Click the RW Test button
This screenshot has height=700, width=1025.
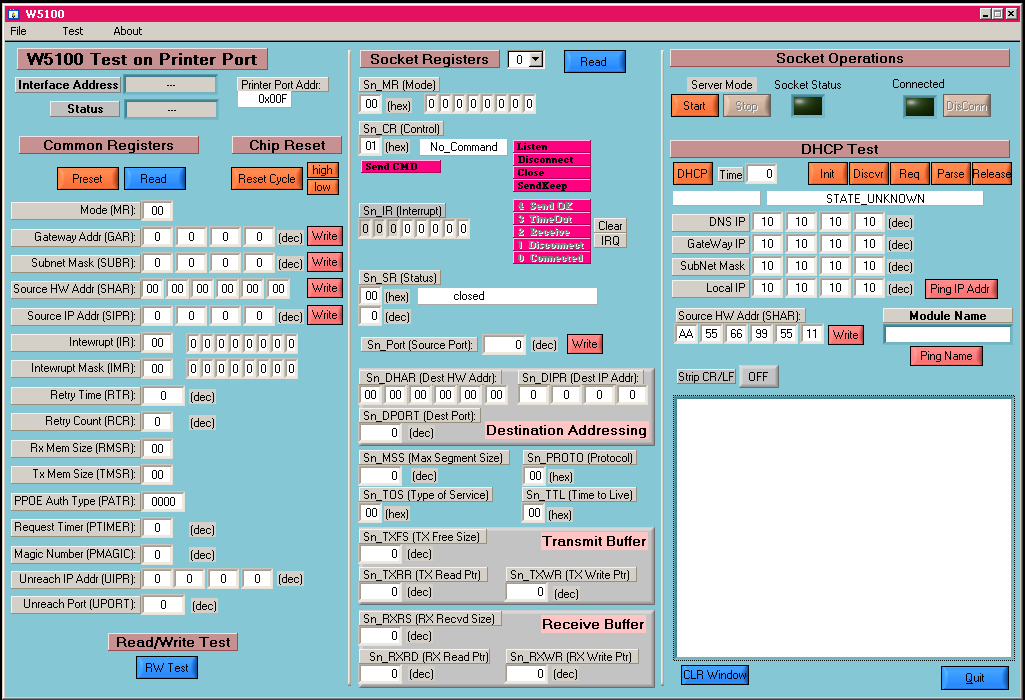tap(167, 667)
